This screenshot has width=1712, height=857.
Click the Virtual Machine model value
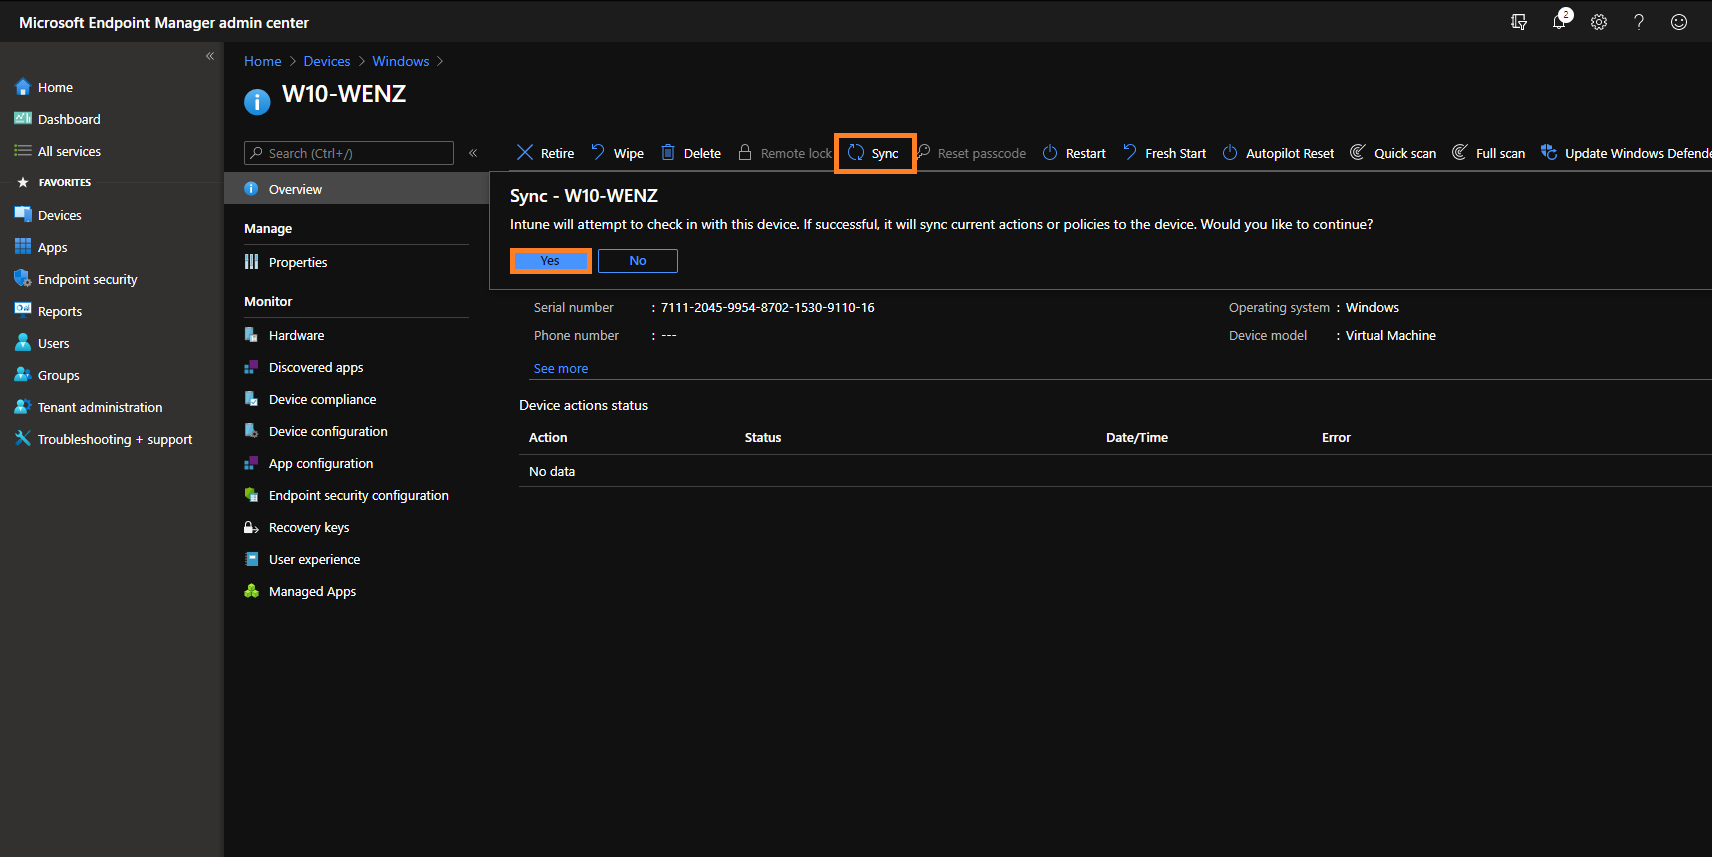[1391, 335]
